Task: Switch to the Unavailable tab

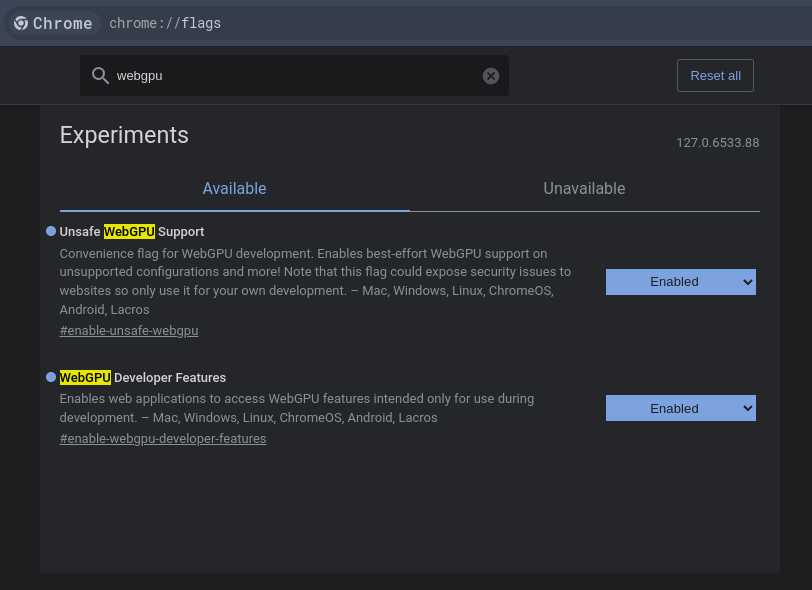Action: pos(584,189)
